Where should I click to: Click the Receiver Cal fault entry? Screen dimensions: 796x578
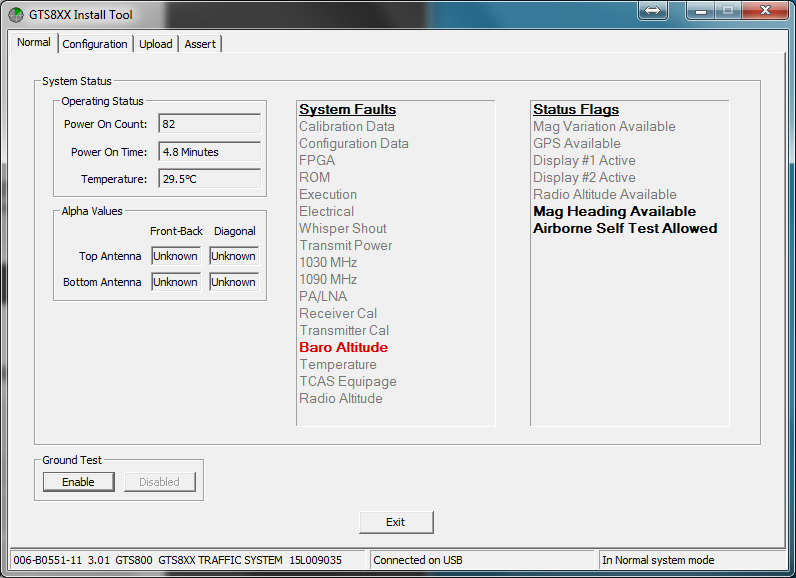click(x=338, y=314)
